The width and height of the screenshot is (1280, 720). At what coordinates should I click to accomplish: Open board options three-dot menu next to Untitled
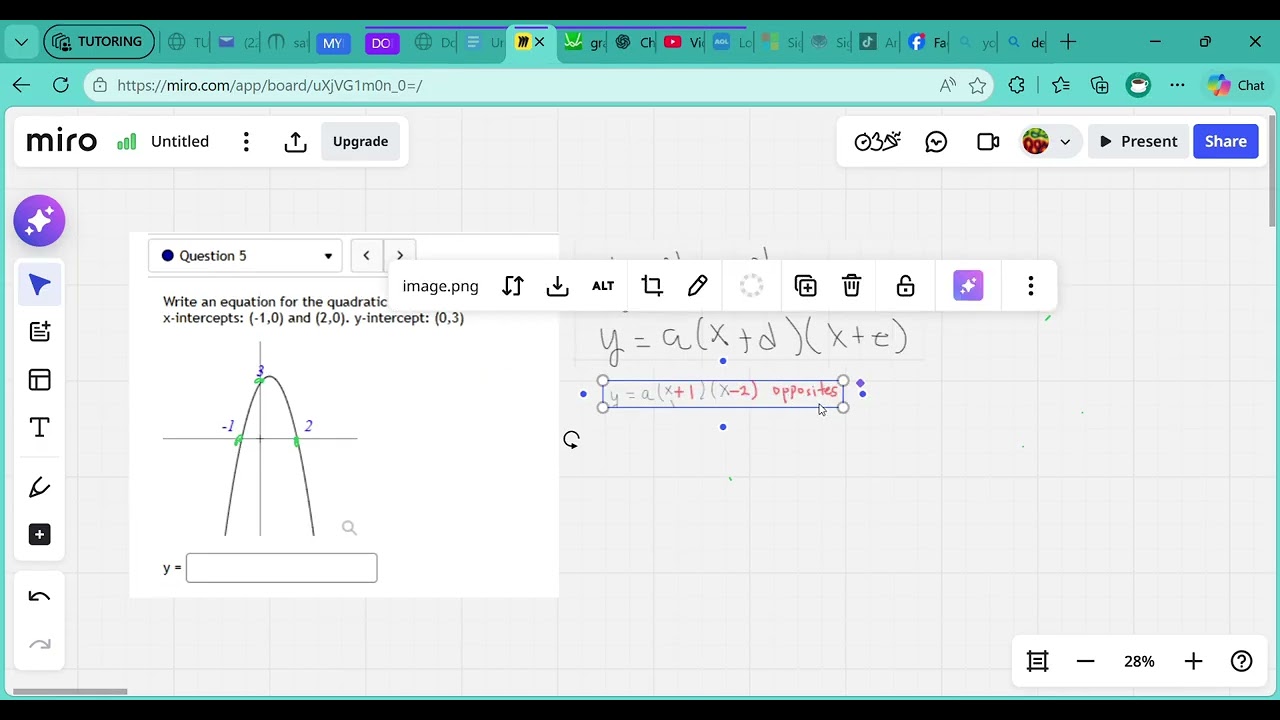tap(246, 142)
